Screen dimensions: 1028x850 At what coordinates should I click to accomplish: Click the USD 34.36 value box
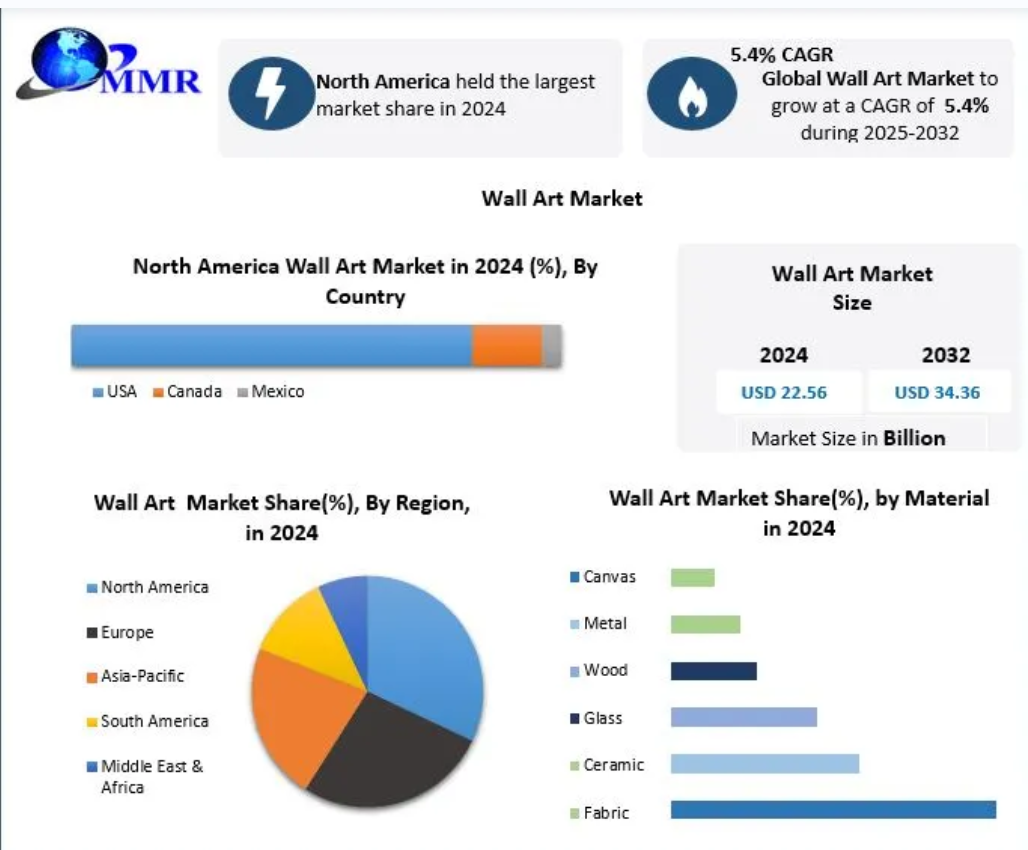tap(937, 392)
